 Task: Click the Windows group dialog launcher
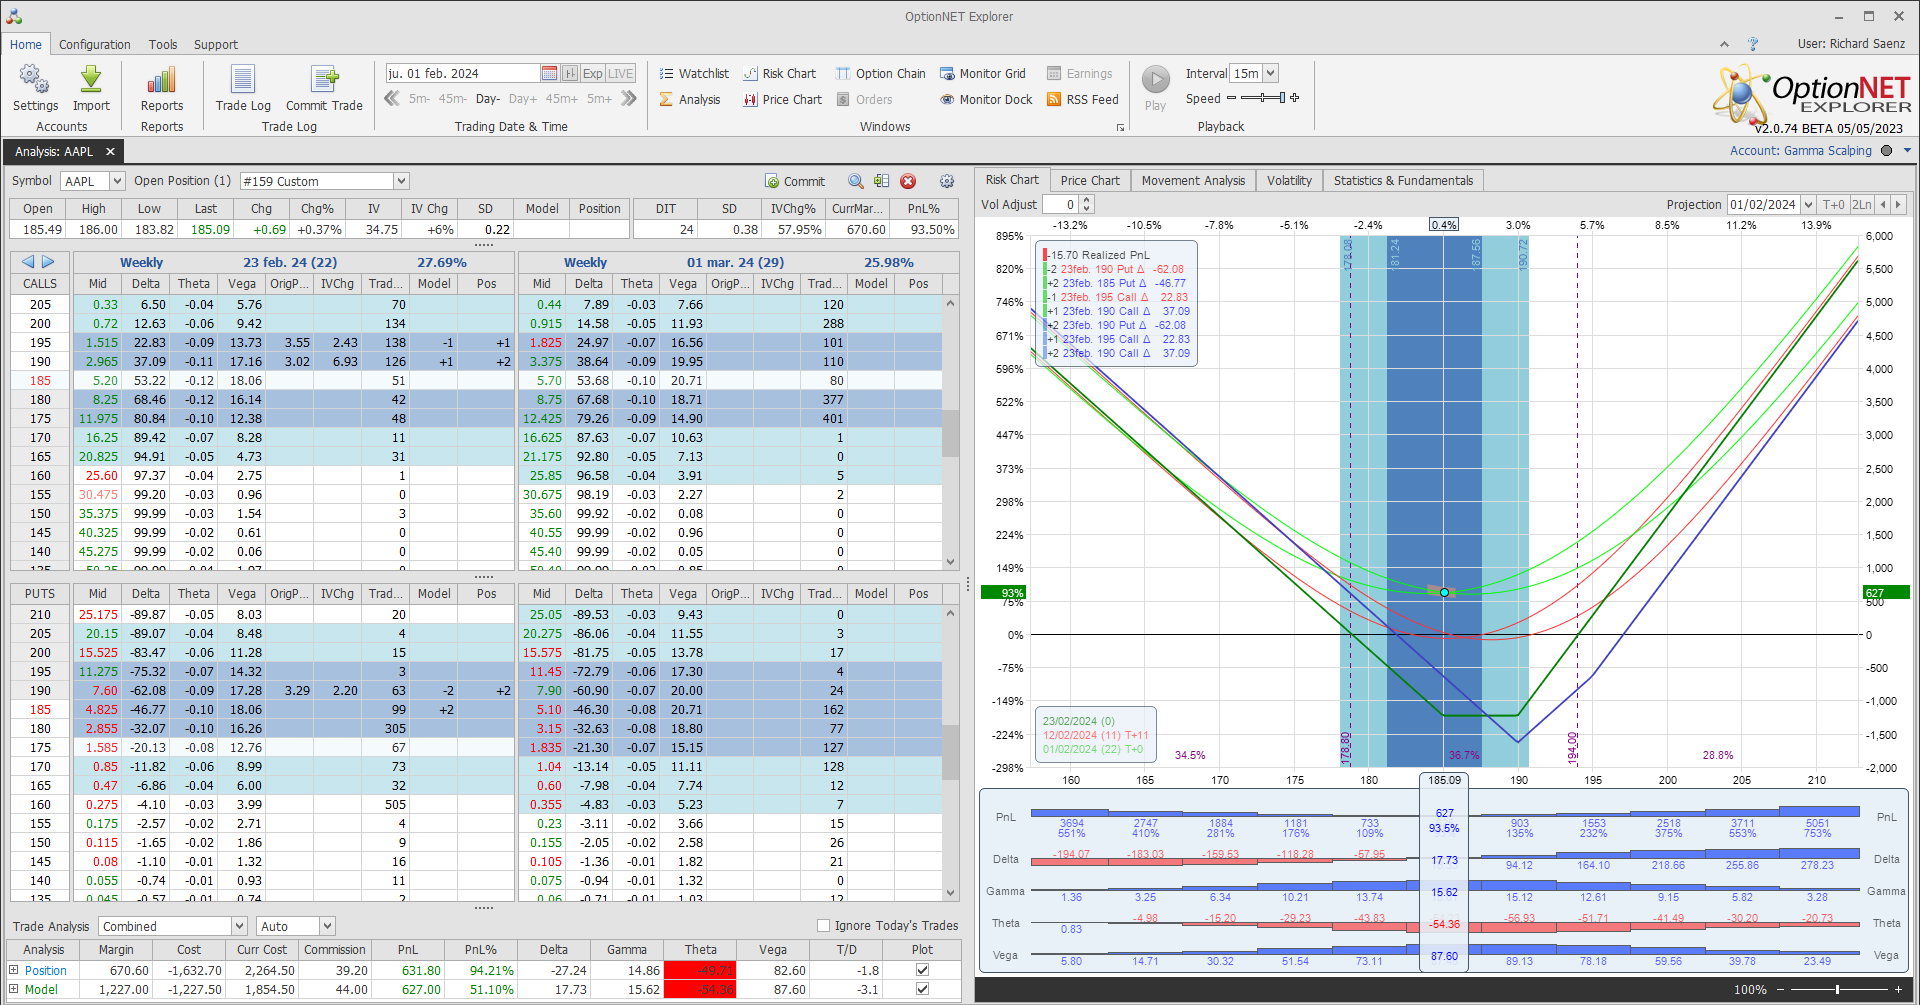point(1120,127)
